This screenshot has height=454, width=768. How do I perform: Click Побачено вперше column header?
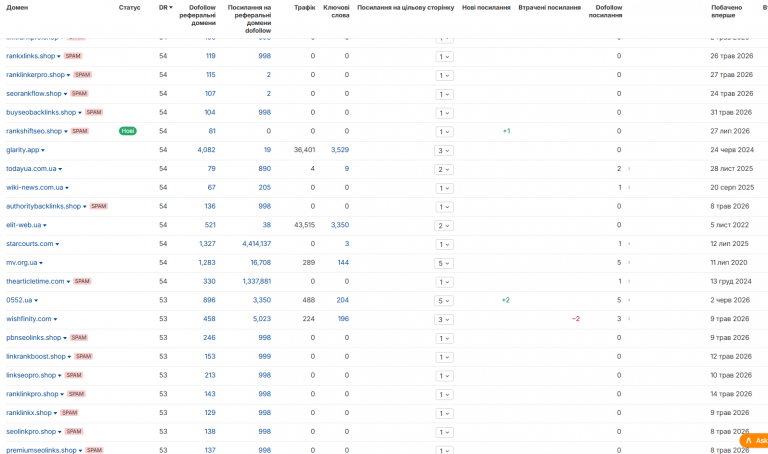(726, 11)
